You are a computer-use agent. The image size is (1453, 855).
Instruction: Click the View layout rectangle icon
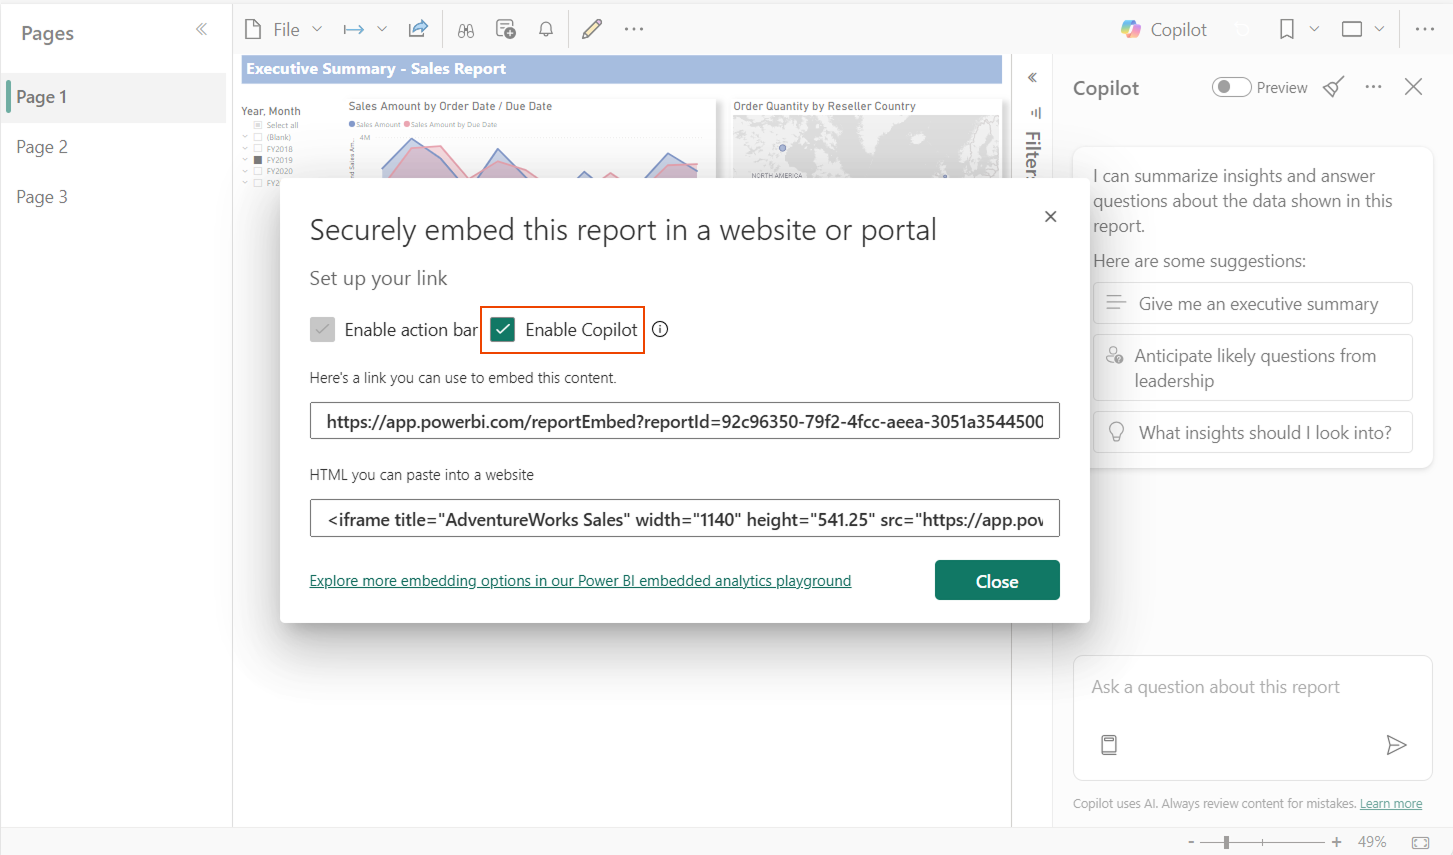(1352, 29)
